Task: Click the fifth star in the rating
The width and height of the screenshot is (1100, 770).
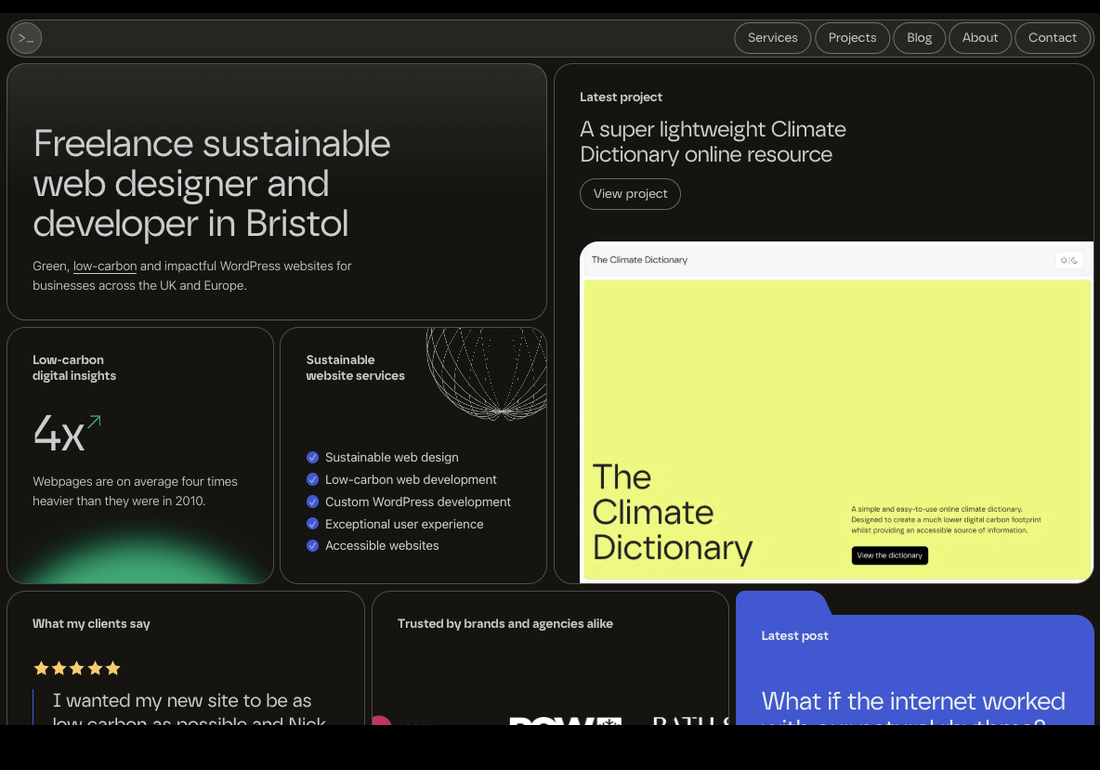Action: coord(112,667)
